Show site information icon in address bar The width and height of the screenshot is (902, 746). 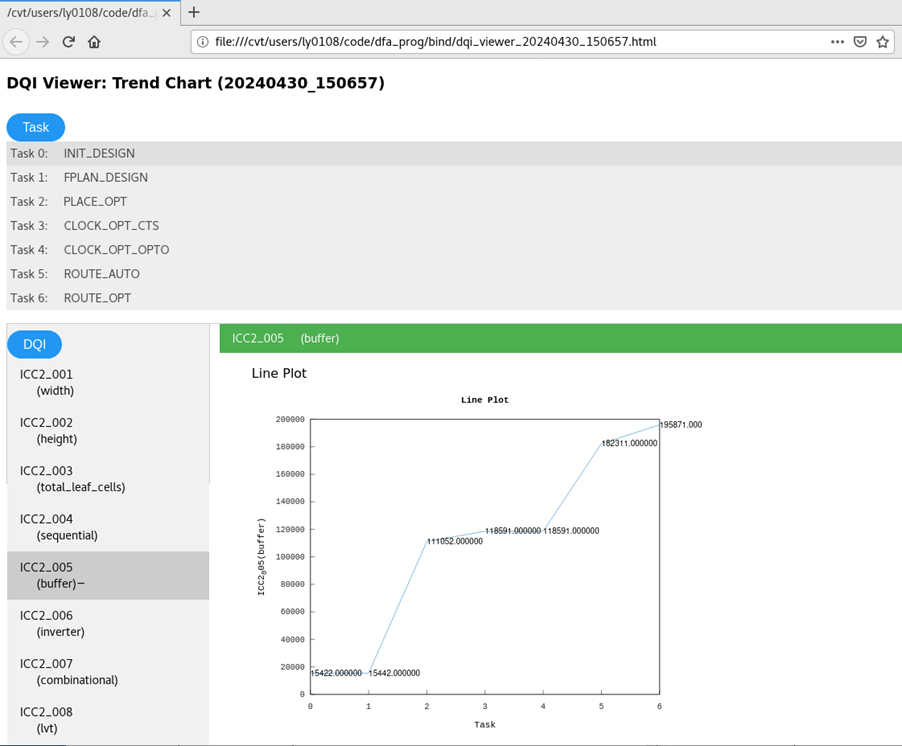(203, 42)
